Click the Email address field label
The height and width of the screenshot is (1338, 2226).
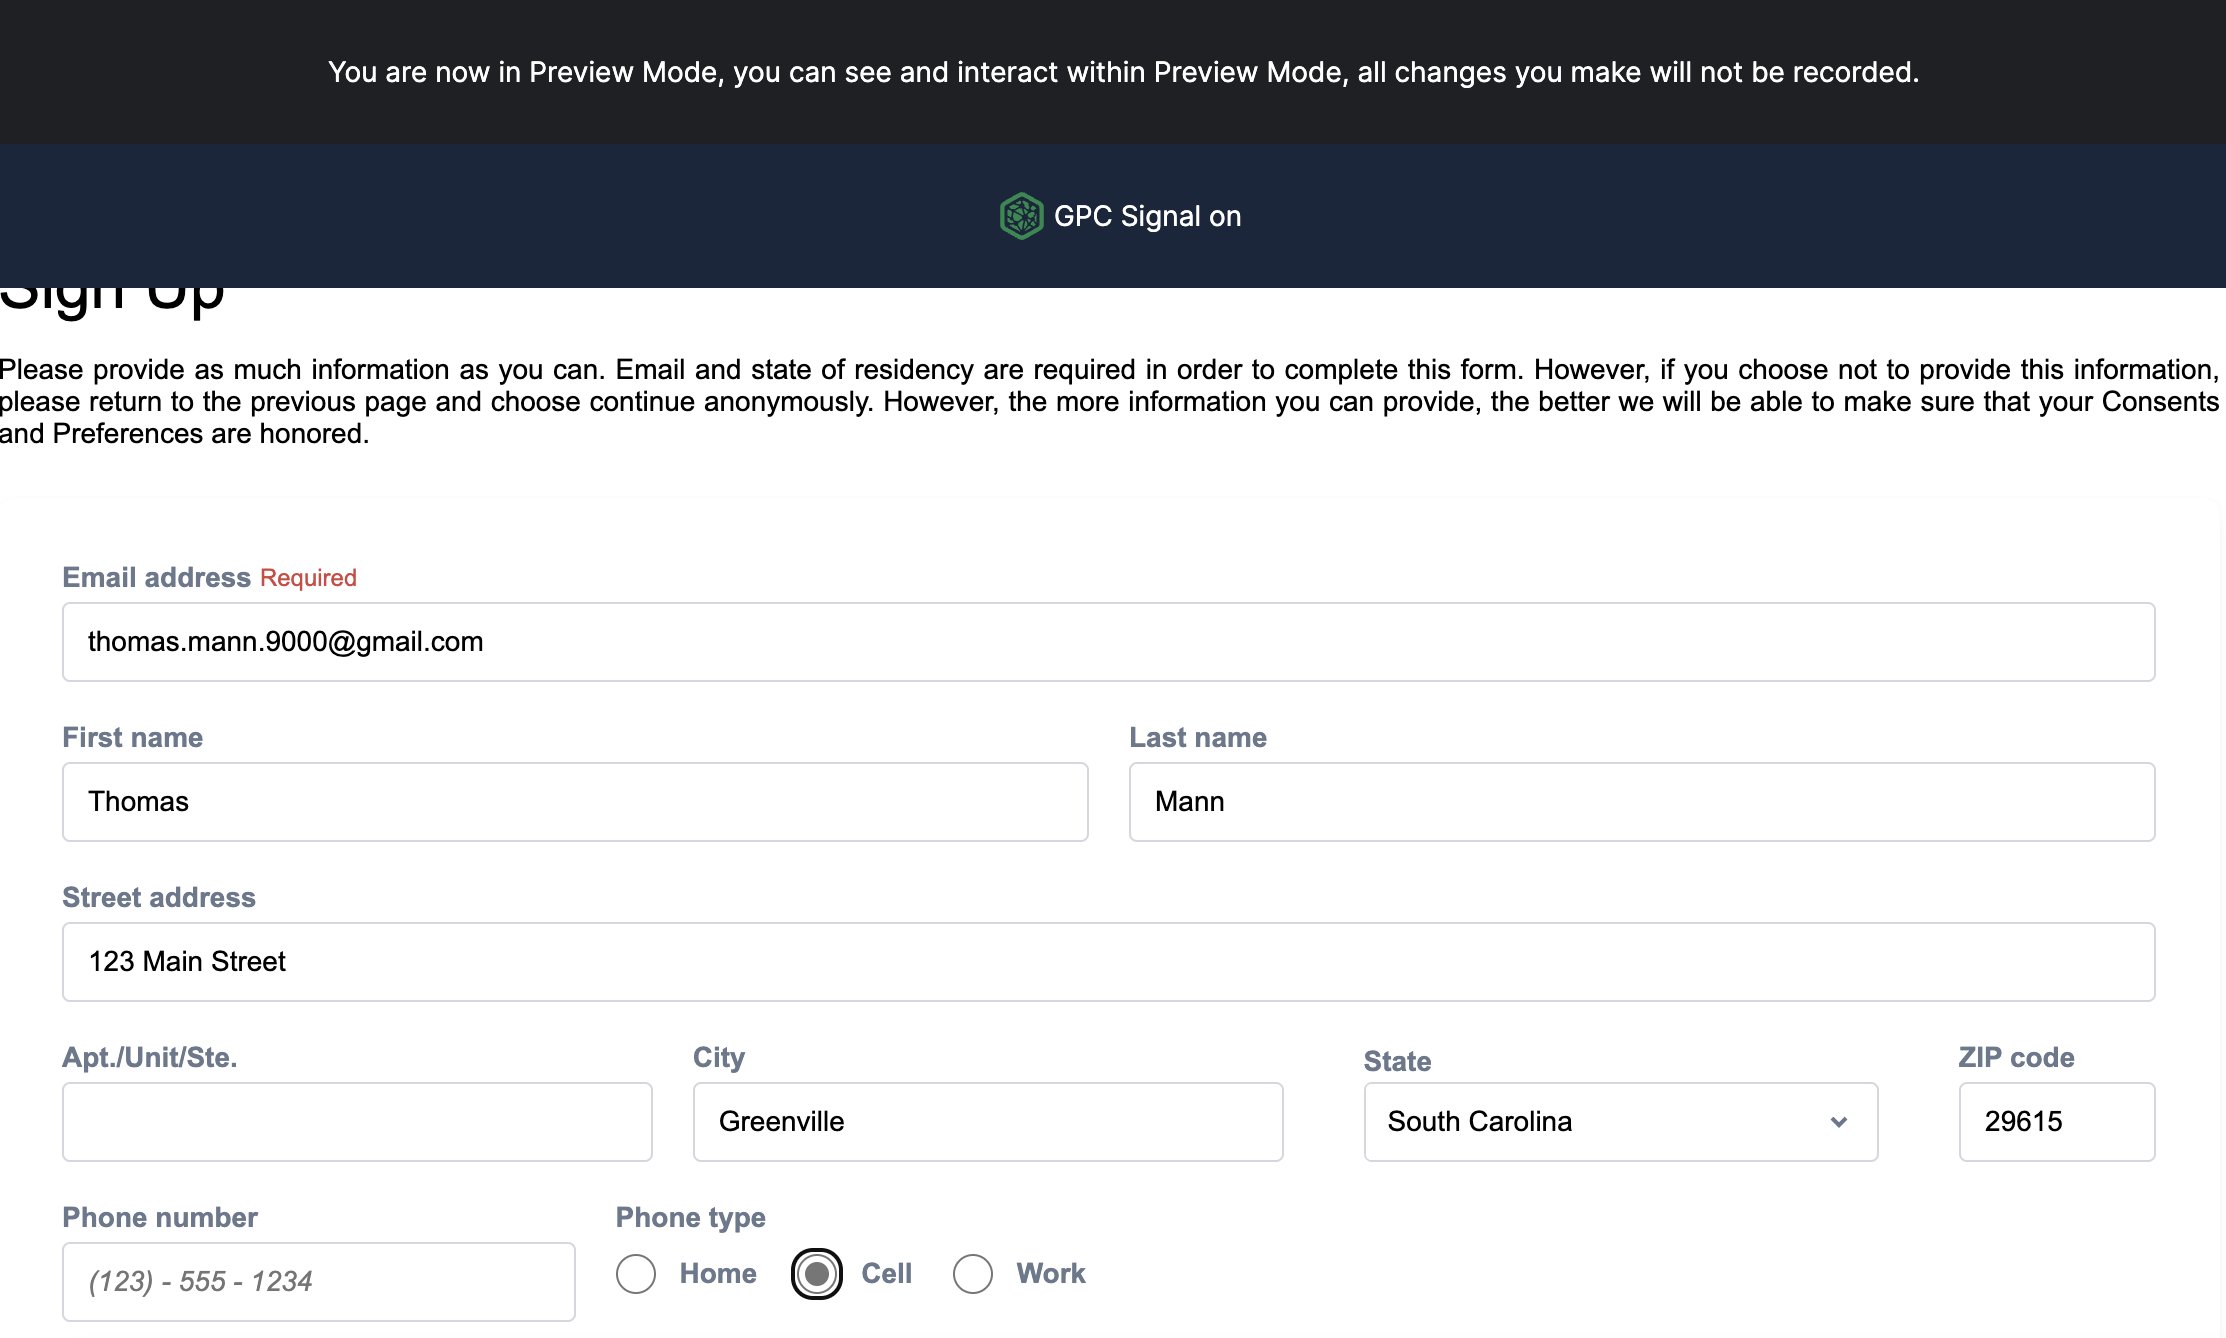pos(156,578)
